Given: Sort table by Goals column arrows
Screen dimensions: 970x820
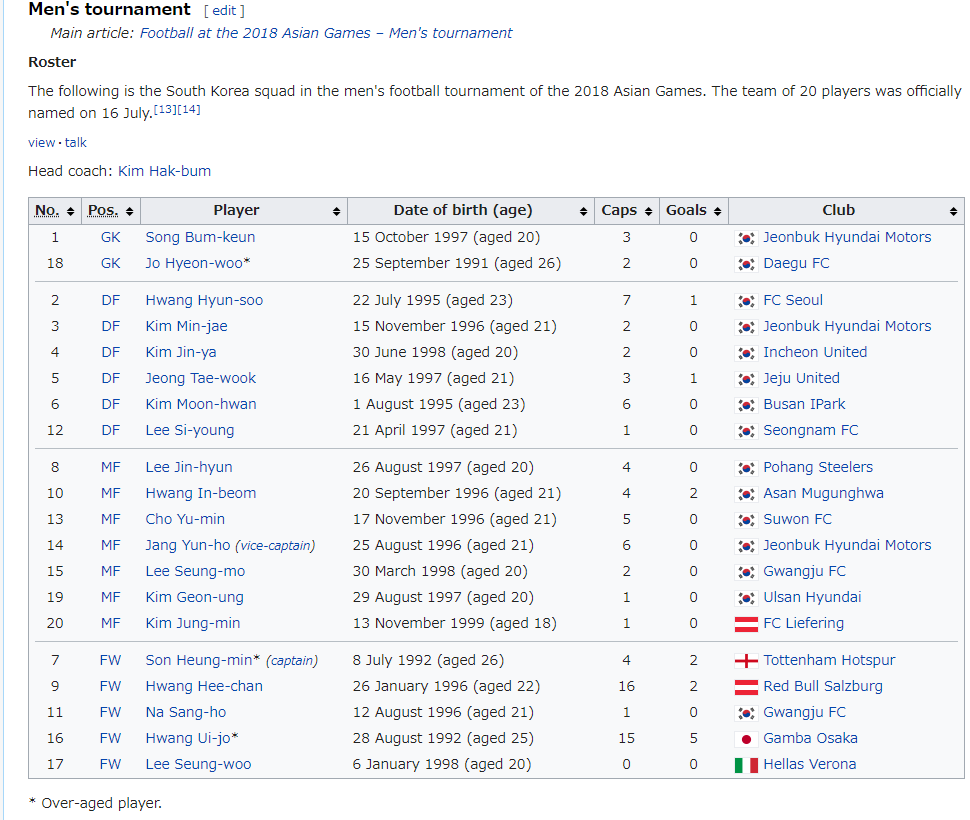Looking at the screenshot, I should click(718, 211).
